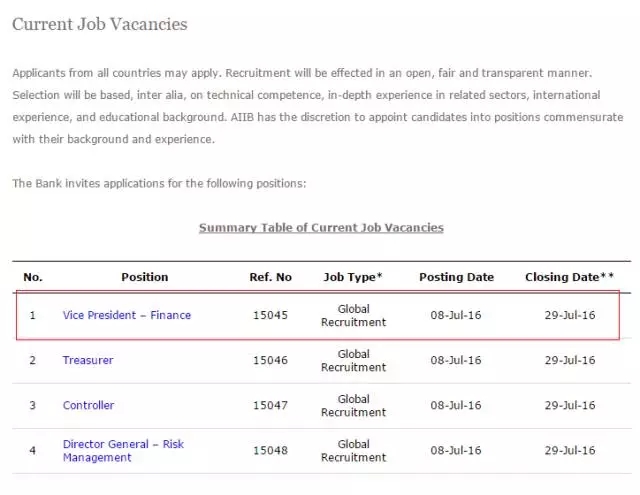Image resolution: width=640 pixels, height=495 pixels.
Task: Open the Vice President – Finance vacancy link
Action: (x=126, y=315)
